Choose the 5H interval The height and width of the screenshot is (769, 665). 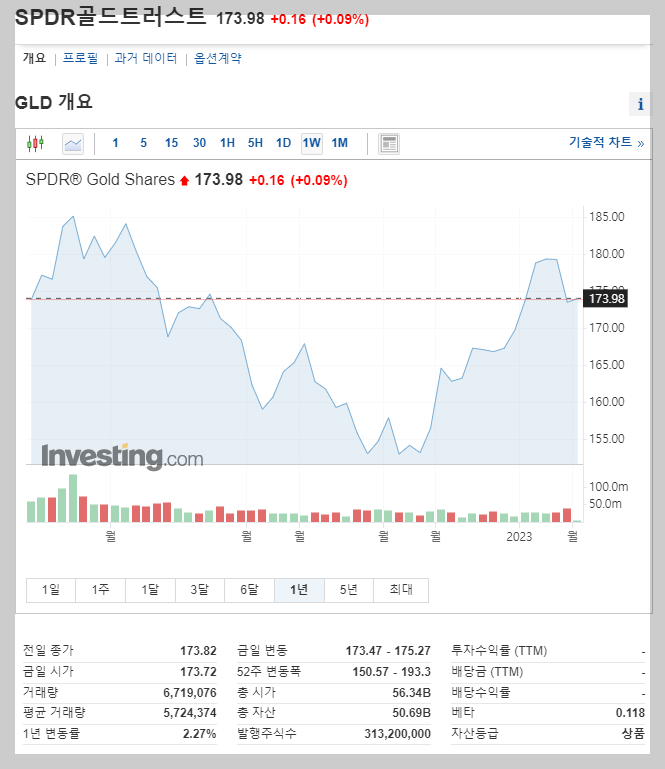tap(255, 143)
